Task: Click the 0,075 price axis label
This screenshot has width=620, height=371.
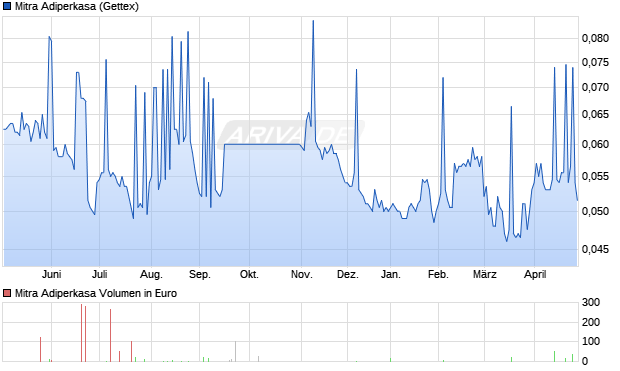Action: coord(595,62)
